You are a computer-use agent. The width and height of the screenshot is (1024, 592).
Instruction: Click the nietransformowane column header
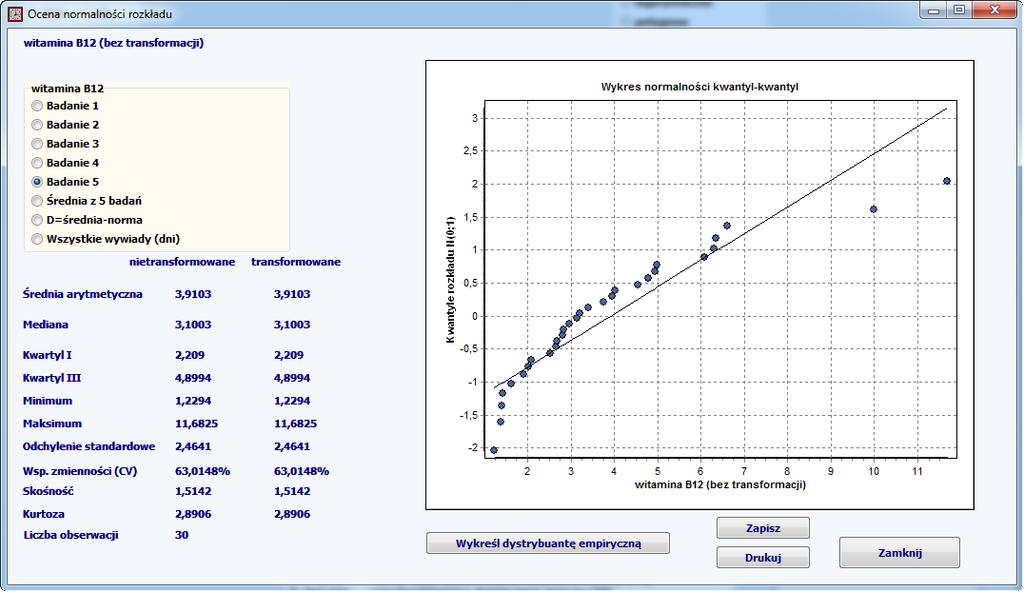182,262
